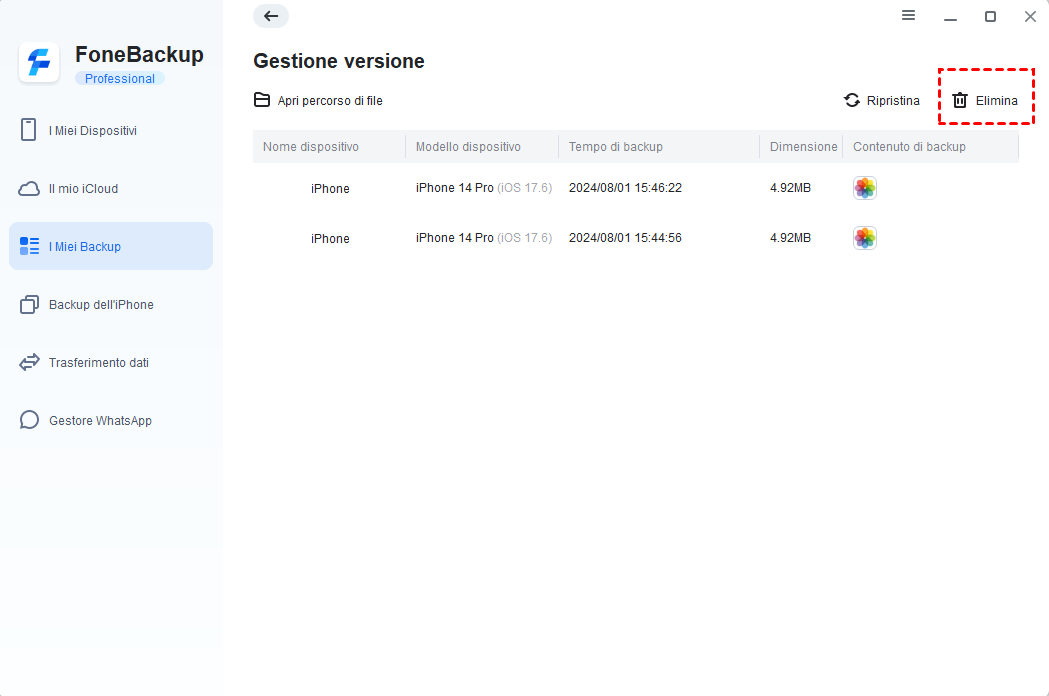Select the backup row from 15:46:22
The height and width of the screenshot is (696, 1049).
(x=625, y=188)
